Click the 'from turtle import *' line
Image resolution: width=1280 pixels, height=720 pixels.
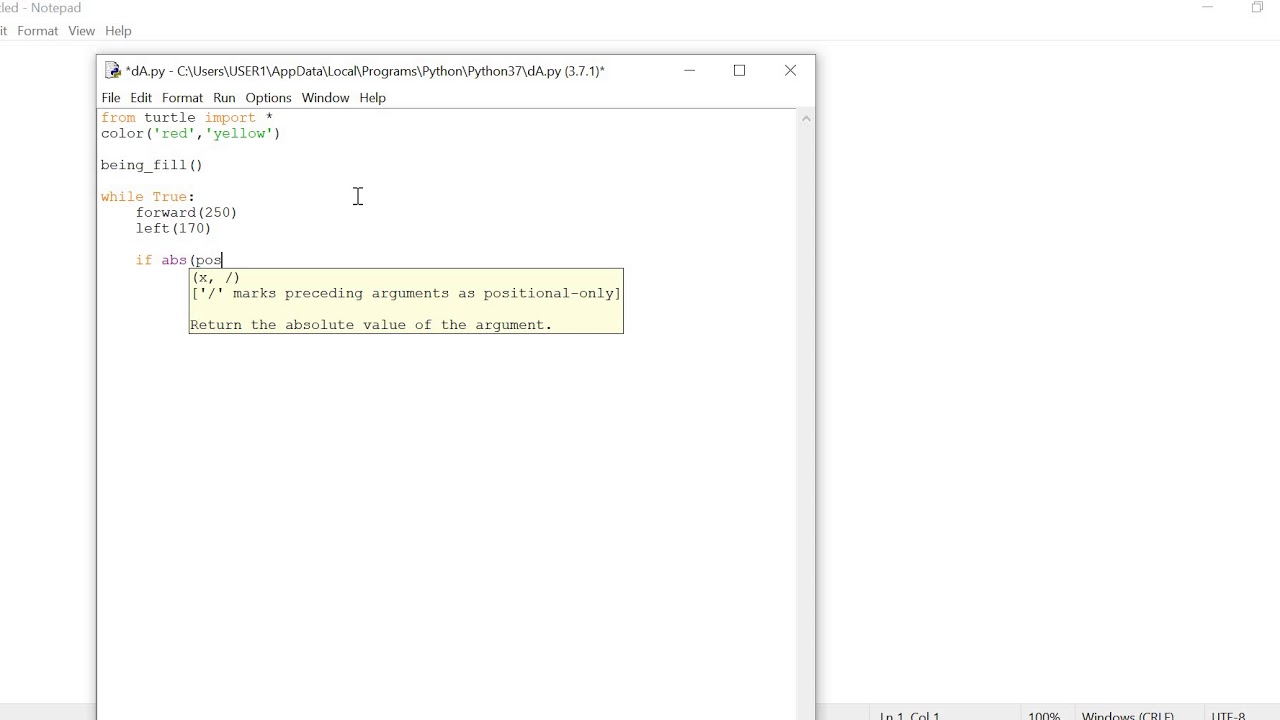[187, 118]
